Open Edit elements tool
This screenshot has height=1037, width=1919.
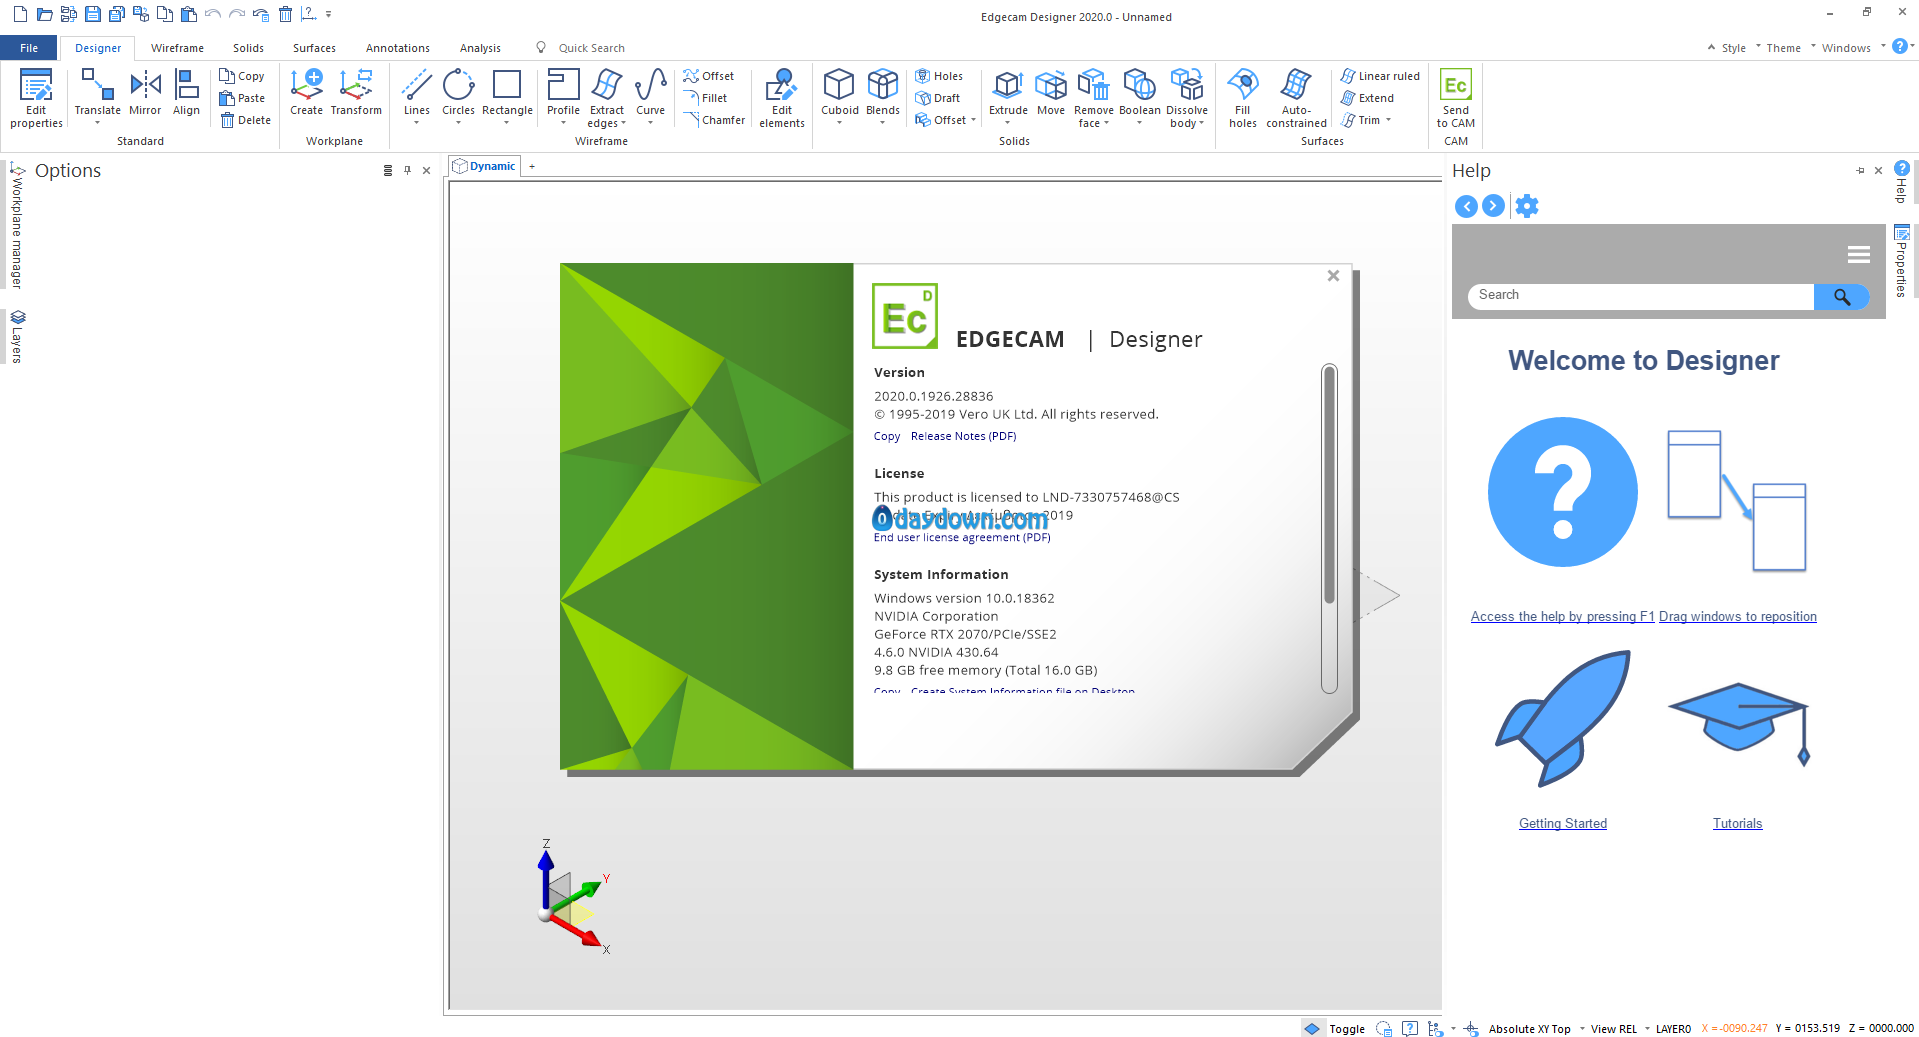(782, 99)
